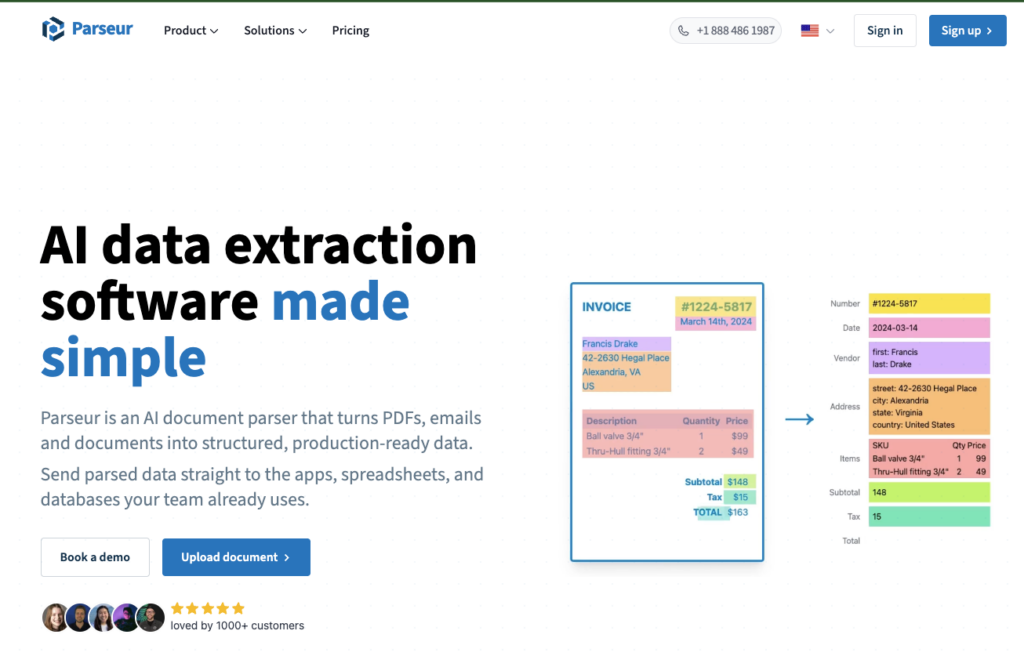Click the Parseur logo icon
The image size is (1024, 667).
click(x=53, y=29)
